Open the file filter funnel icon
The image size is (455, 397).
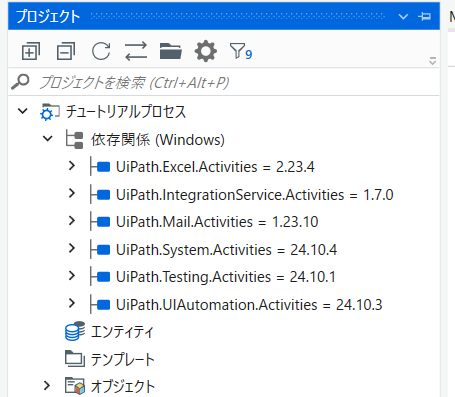point(241,52)
